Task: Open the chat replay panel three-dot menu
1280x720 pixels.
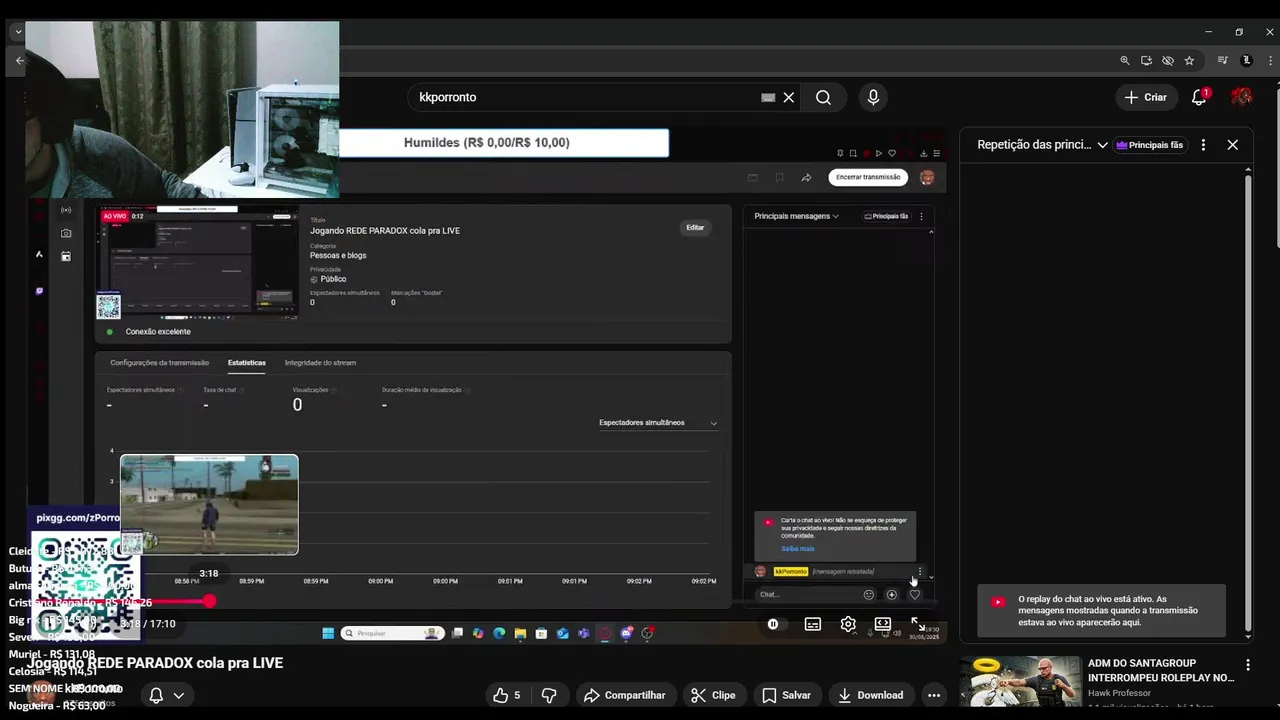Action: point(1203,145)
